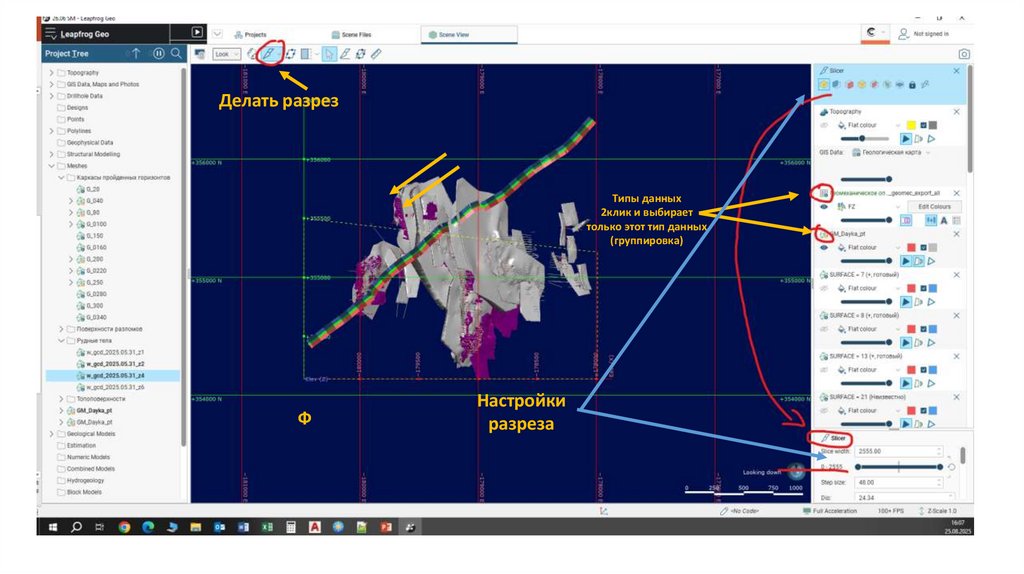Toggle the checkbox in Topography colour row

923,125
